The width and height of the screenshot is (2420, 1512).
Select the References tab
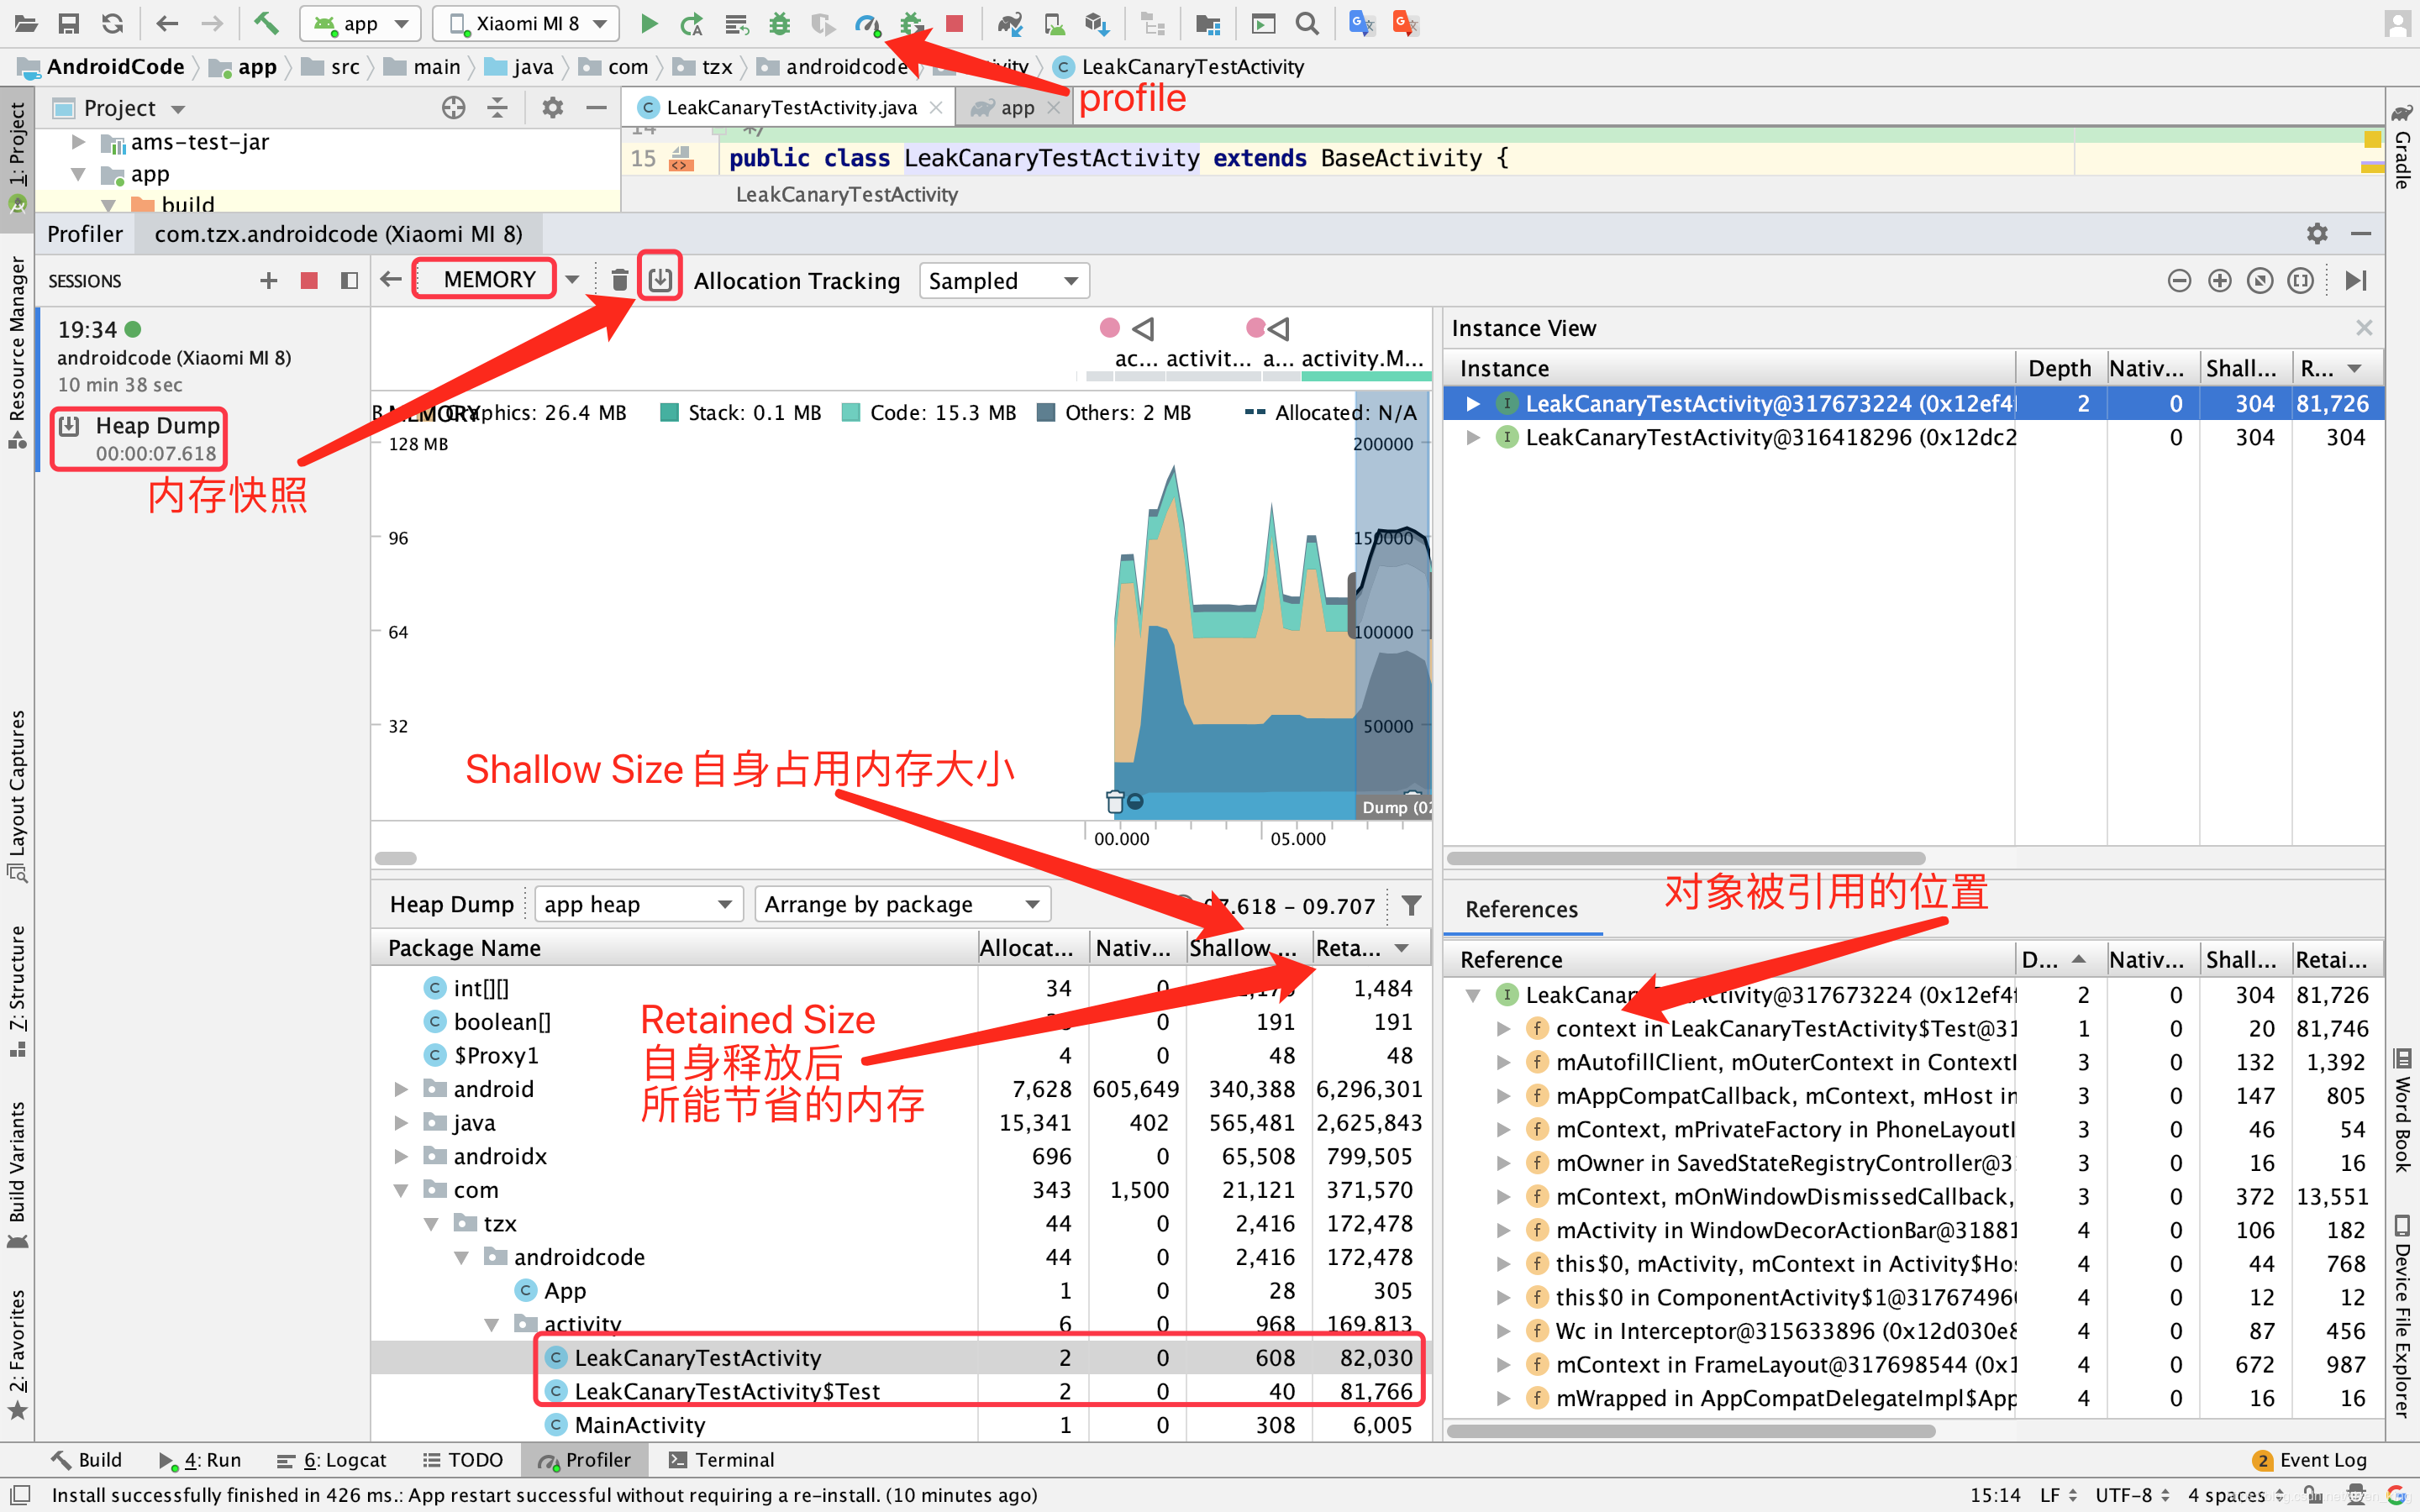1521,909
